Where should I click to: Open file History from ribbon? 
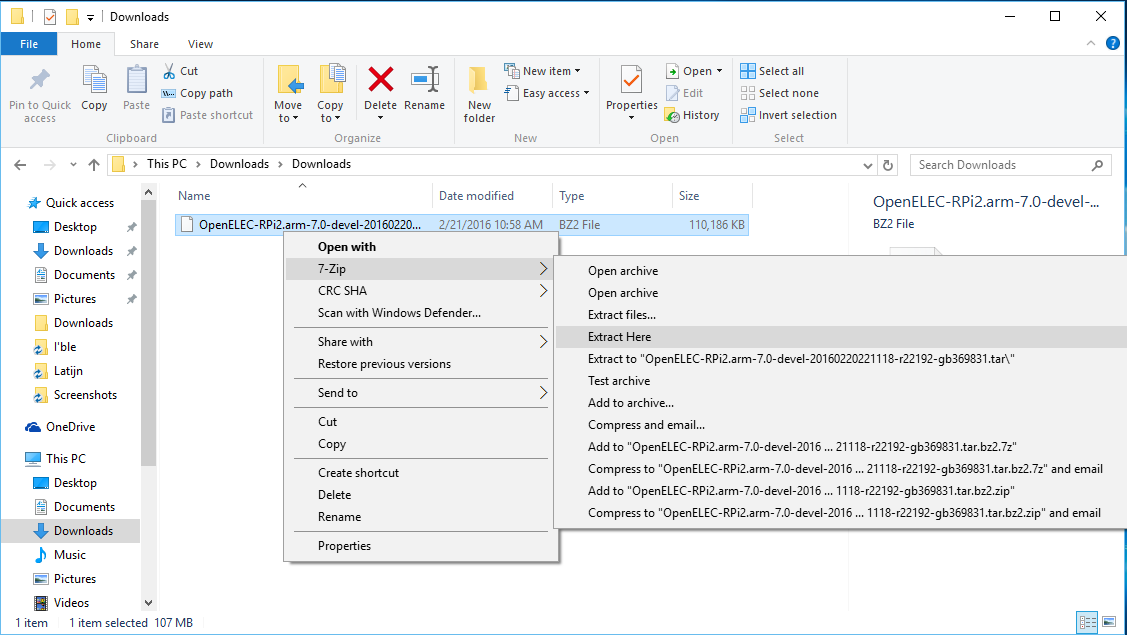coord(692,115)
